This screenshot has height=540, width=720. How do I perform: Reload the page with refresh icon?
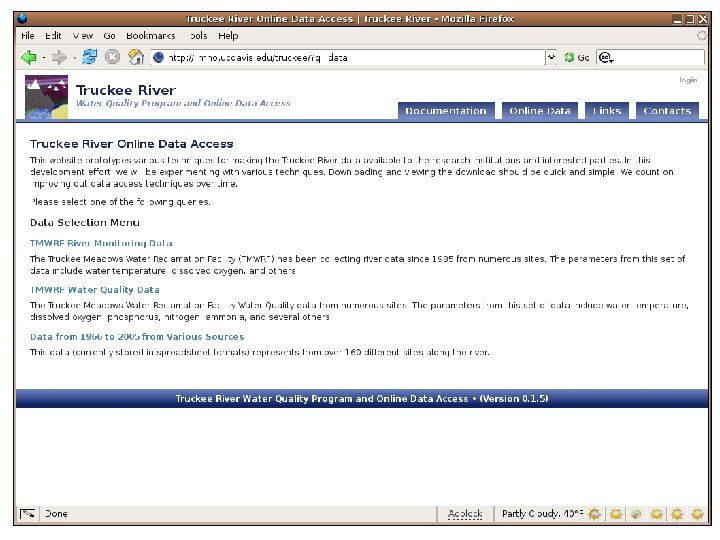click(x=90, y=57)
